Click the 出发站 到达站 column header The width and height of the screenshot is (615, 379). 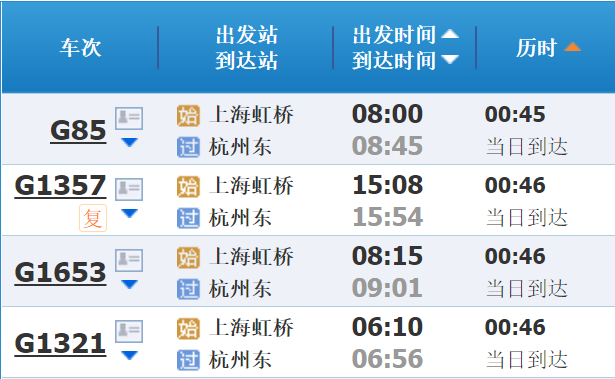pos(247,48)
